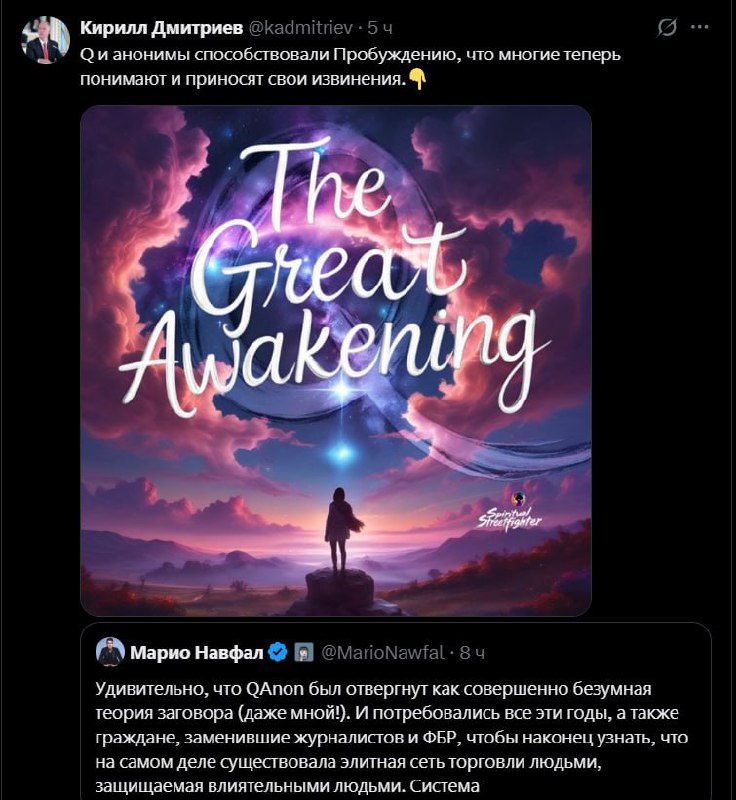
Task: Click the last line ending 'Система'
Action: coord(287,786)
